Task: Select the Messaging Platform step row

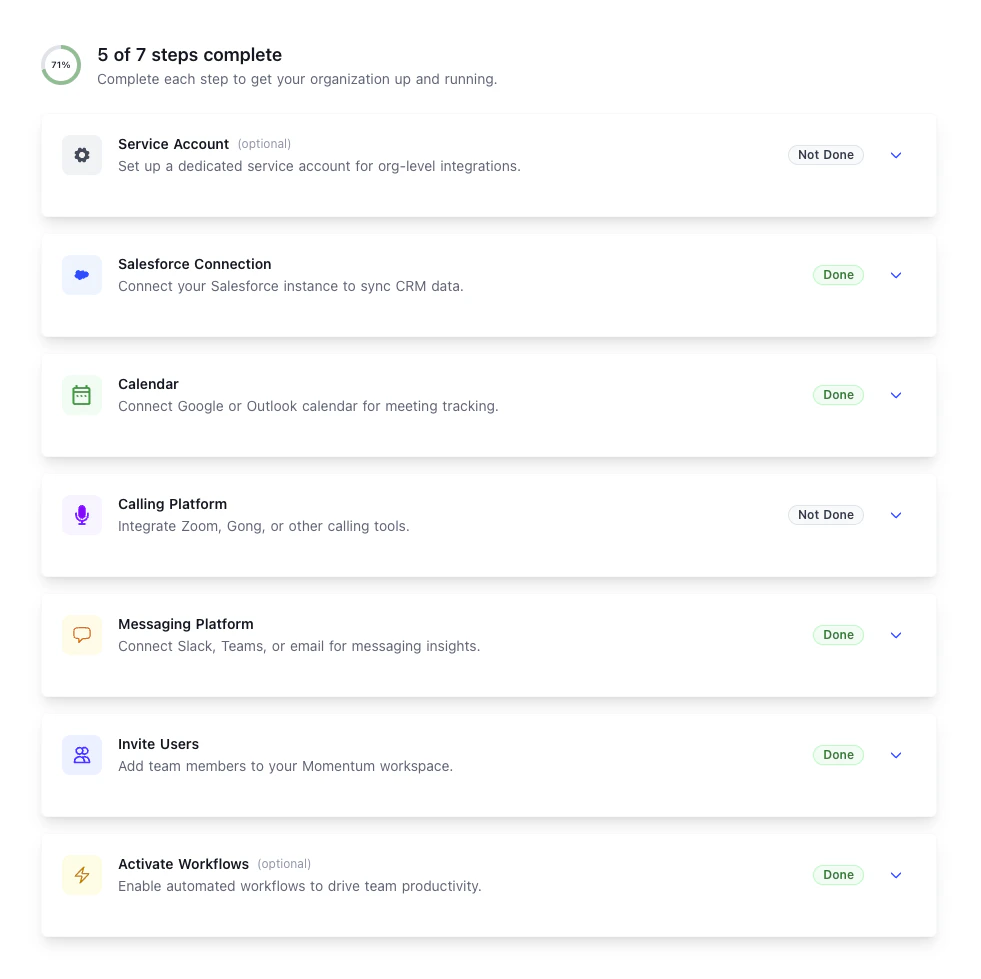Action: 488,634
